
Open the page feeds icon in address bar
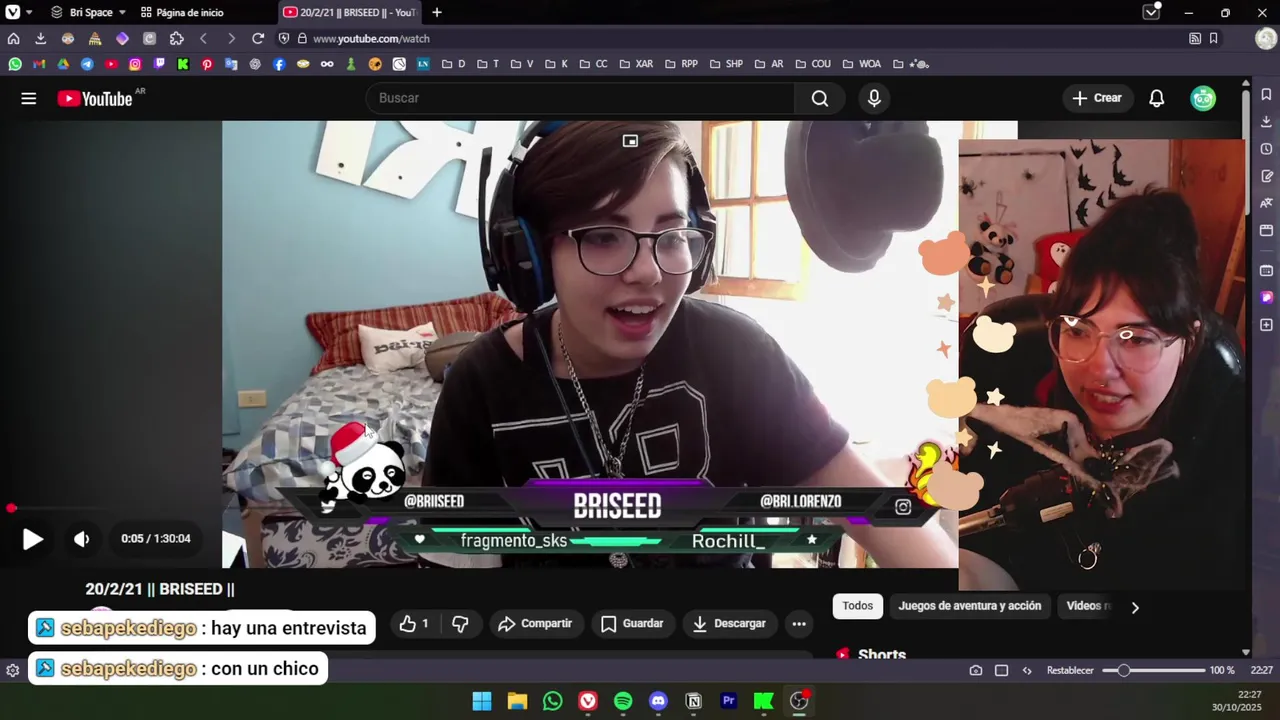coord(1195,38)
